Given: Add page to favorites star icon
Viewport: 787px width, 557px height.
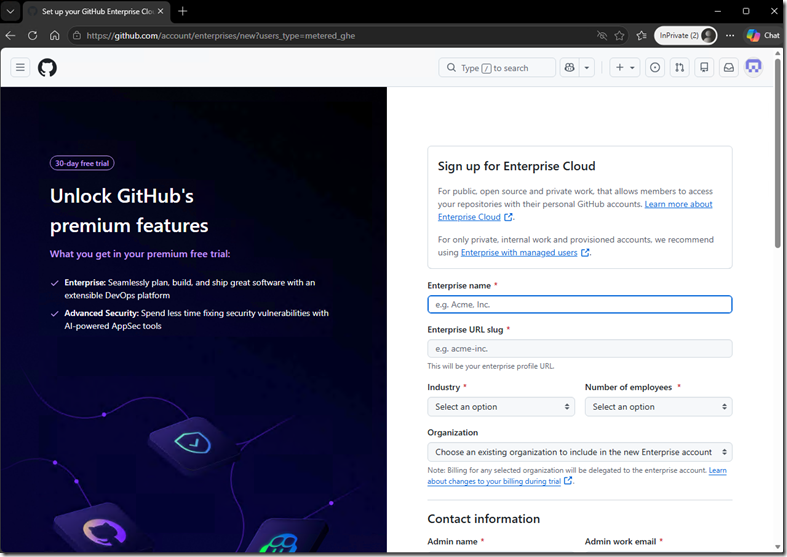Looking at the screenshot, I should click(619, 36).
